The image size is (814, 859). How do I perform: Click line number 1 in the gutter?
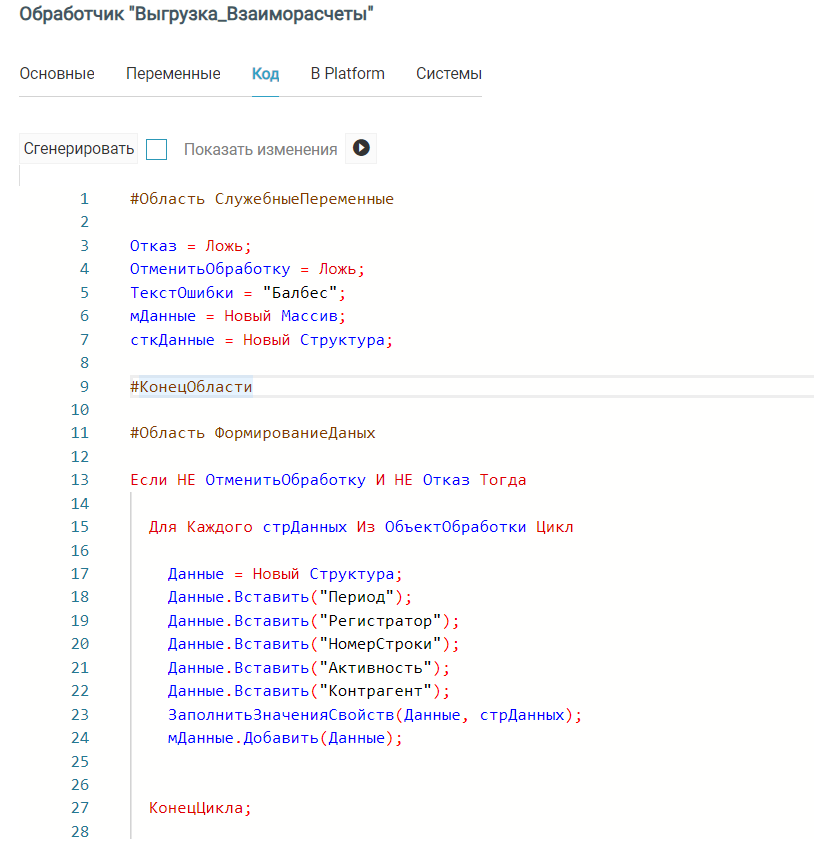click(84, 198)
